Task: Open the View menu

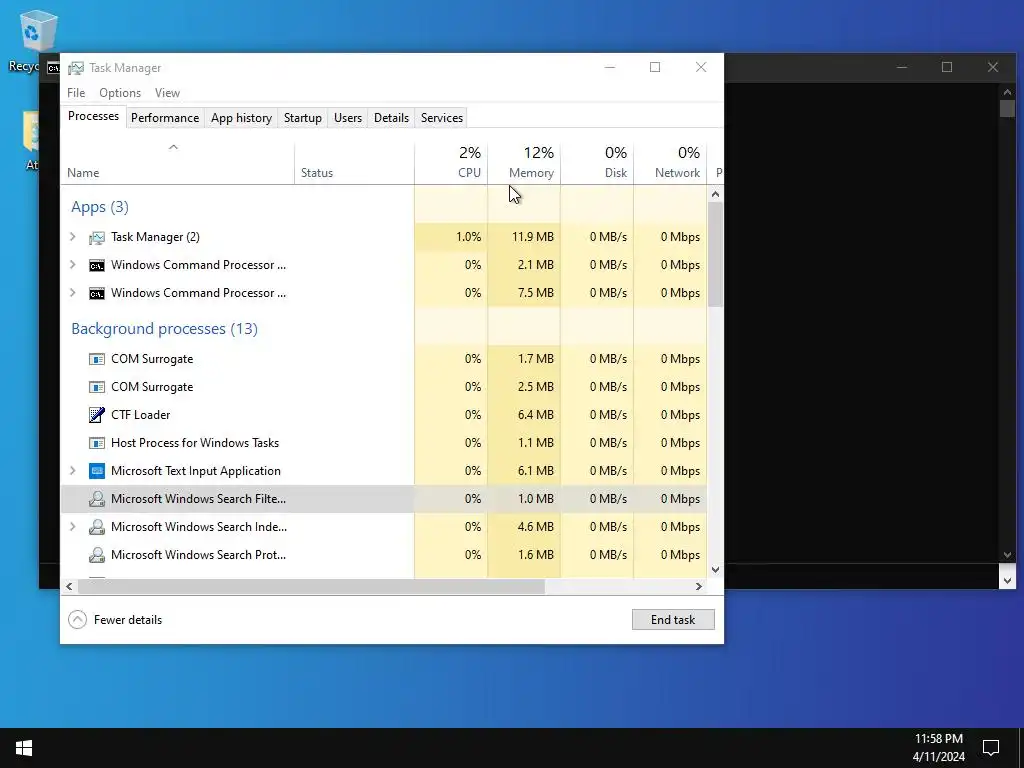Action: (167, 93)
